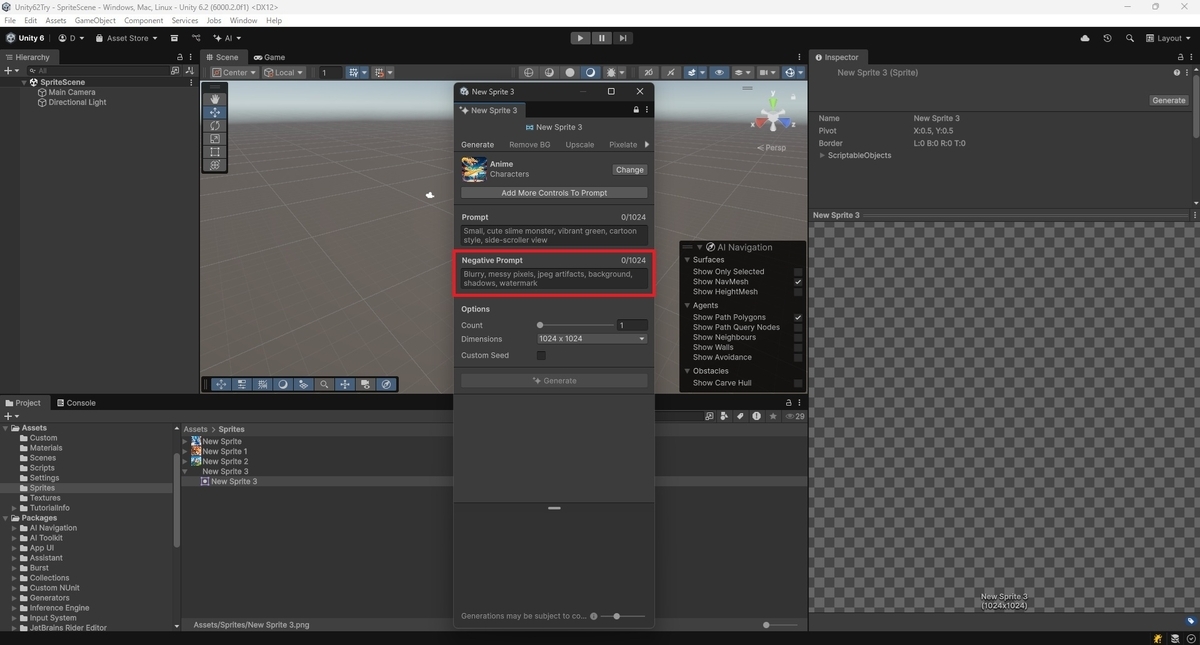
Task: Enable the Custom Seed checkbox
Action: [541, 355]
